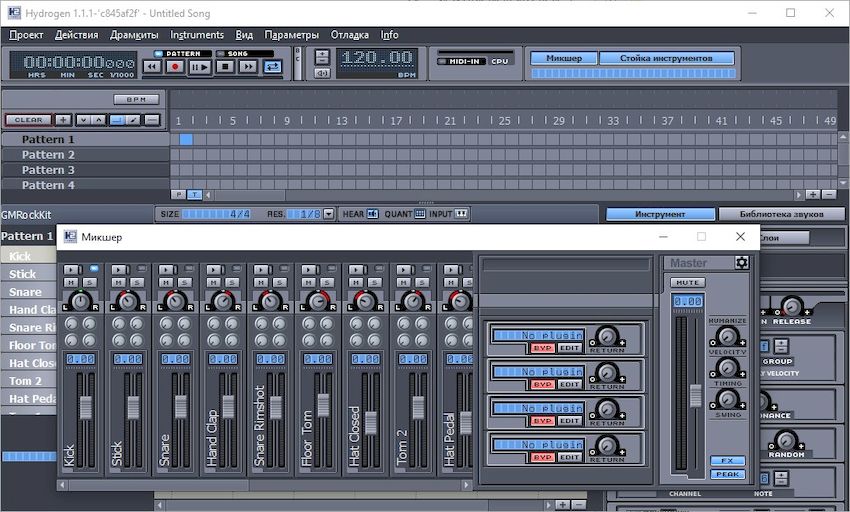Click the CLEAR song button
The width and height of the screenshot is (850, 512).
click(29, 120)
